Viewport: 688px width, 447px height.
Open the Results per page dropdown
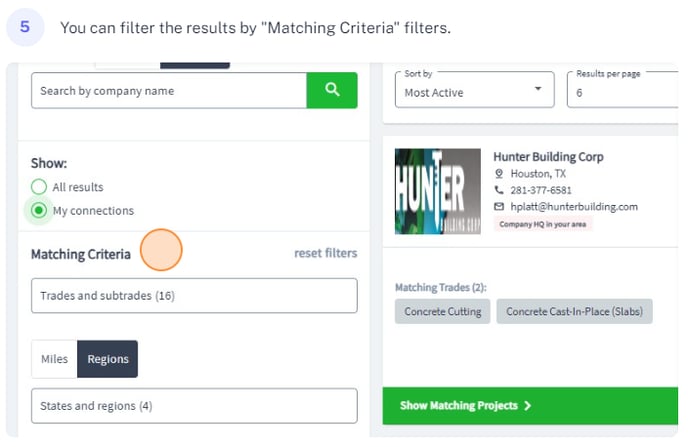(622, 90)
